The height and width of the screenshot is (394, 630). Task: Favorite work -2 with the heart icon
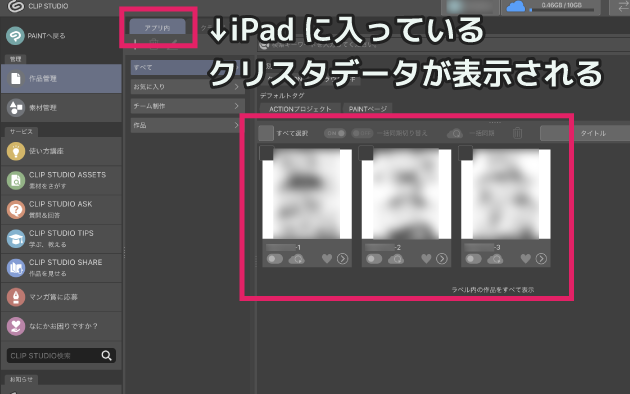pyautogui.click(x=426, y=259)
